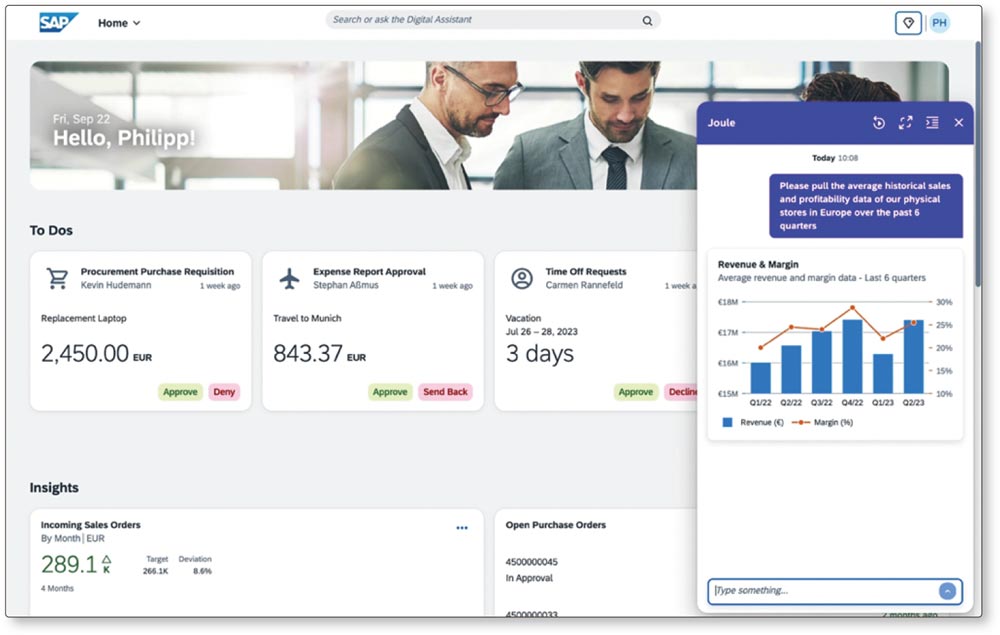The width and height of the screenshot is (1000, 635).
Task: Click the search magnifier icon
Action: tap(647, 20)
